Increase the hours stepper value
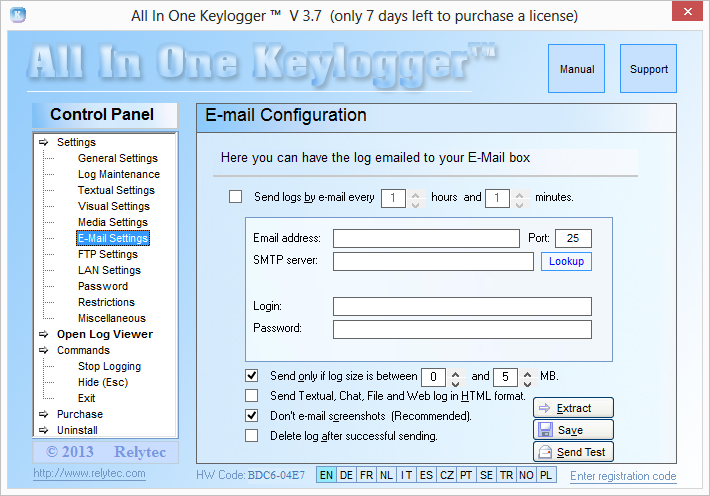Viewport: 710px width, 496px height. point(416,194)
